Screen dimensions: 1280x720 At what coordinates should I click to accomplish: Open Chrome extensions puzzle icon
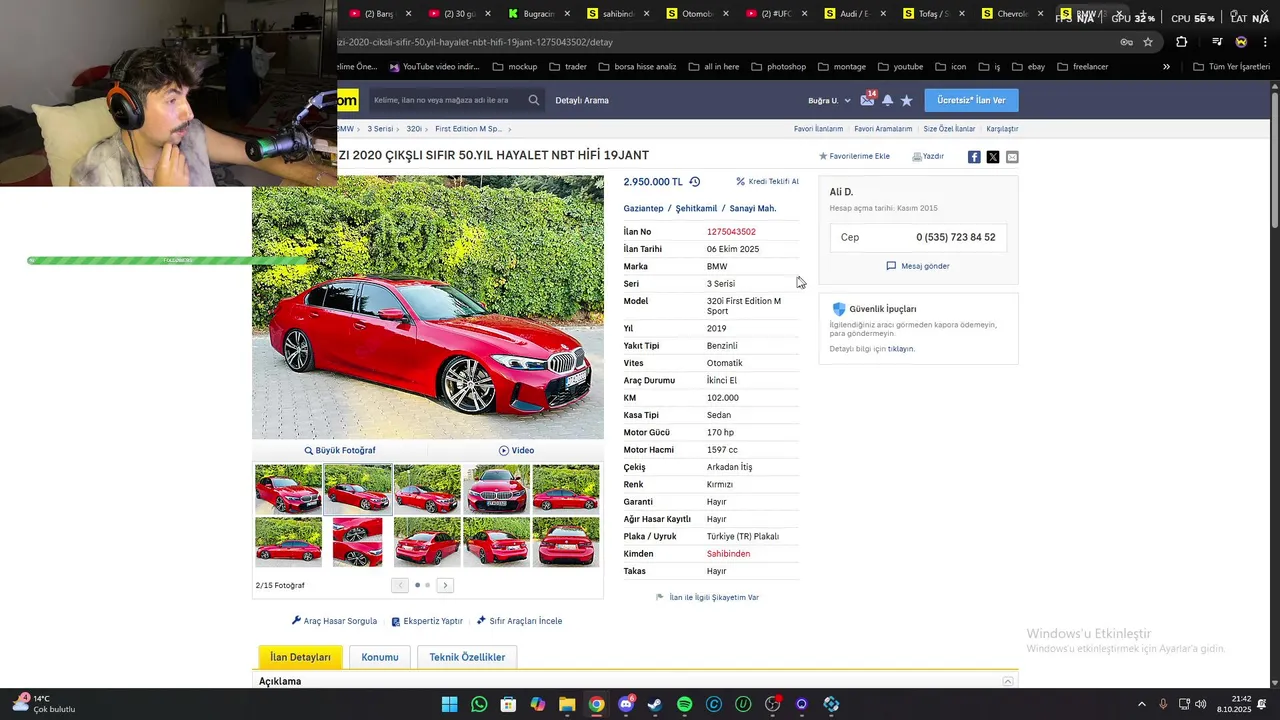pos(1182,42)
